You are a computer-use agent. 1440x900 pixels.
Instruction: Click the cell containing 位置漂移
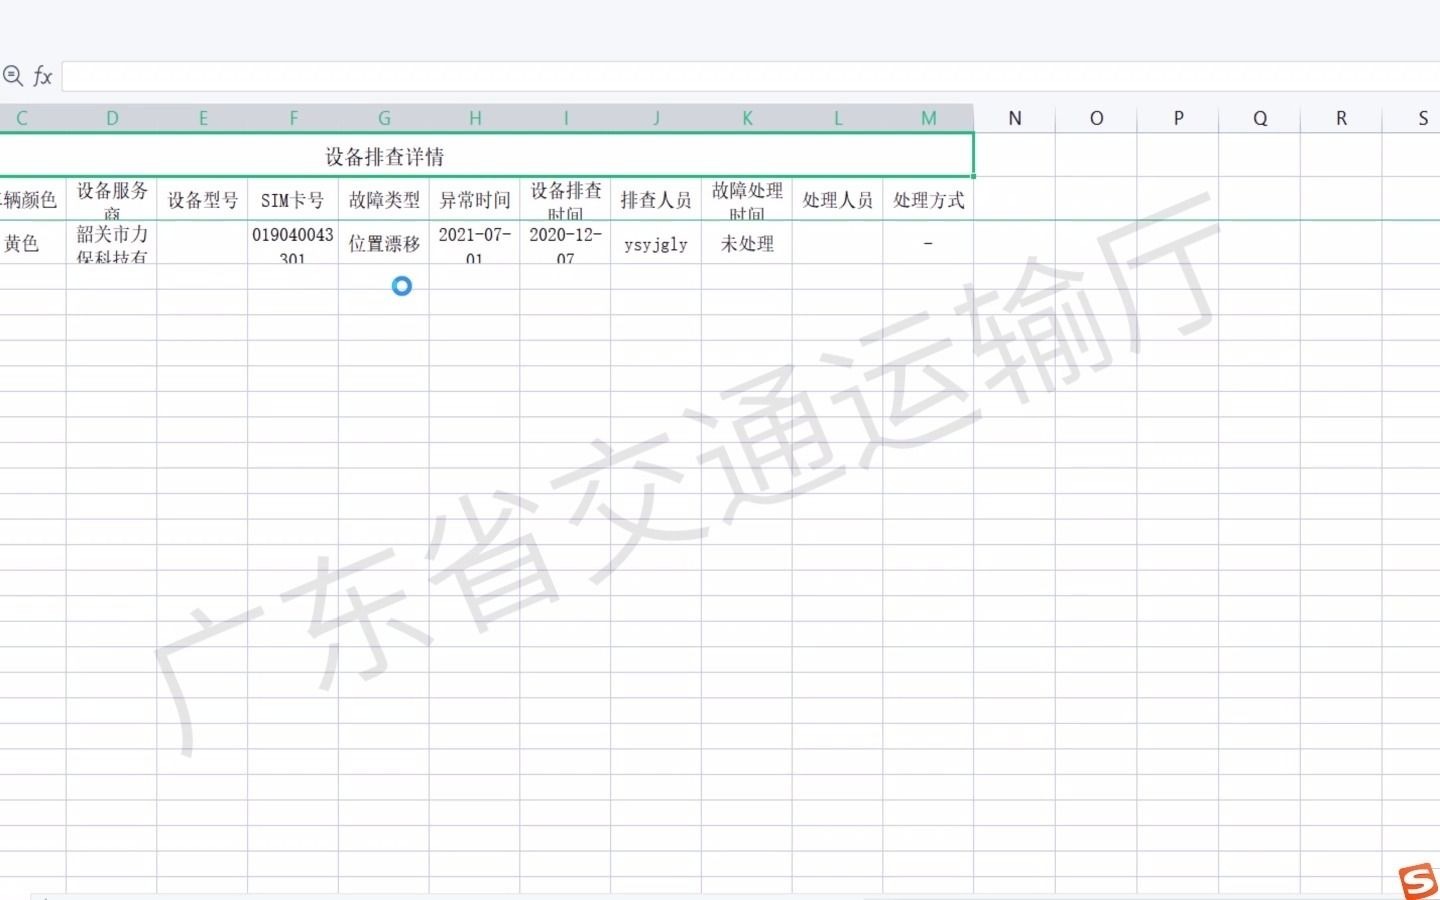click(384, 243)
